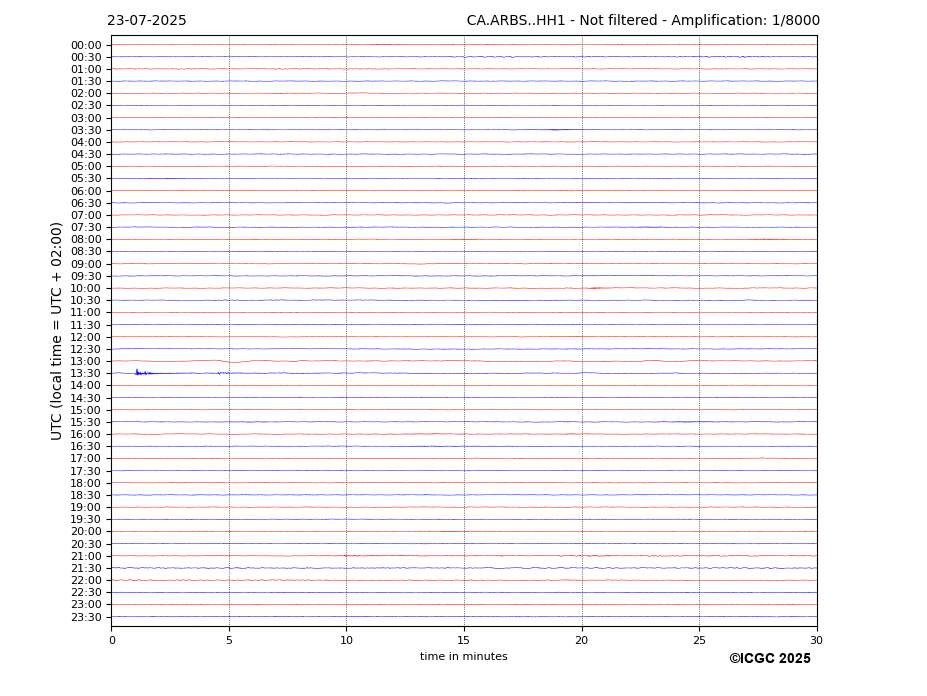Click the dark blue mark on the 03:30 trace near minute 19

(x=559, y=130)
